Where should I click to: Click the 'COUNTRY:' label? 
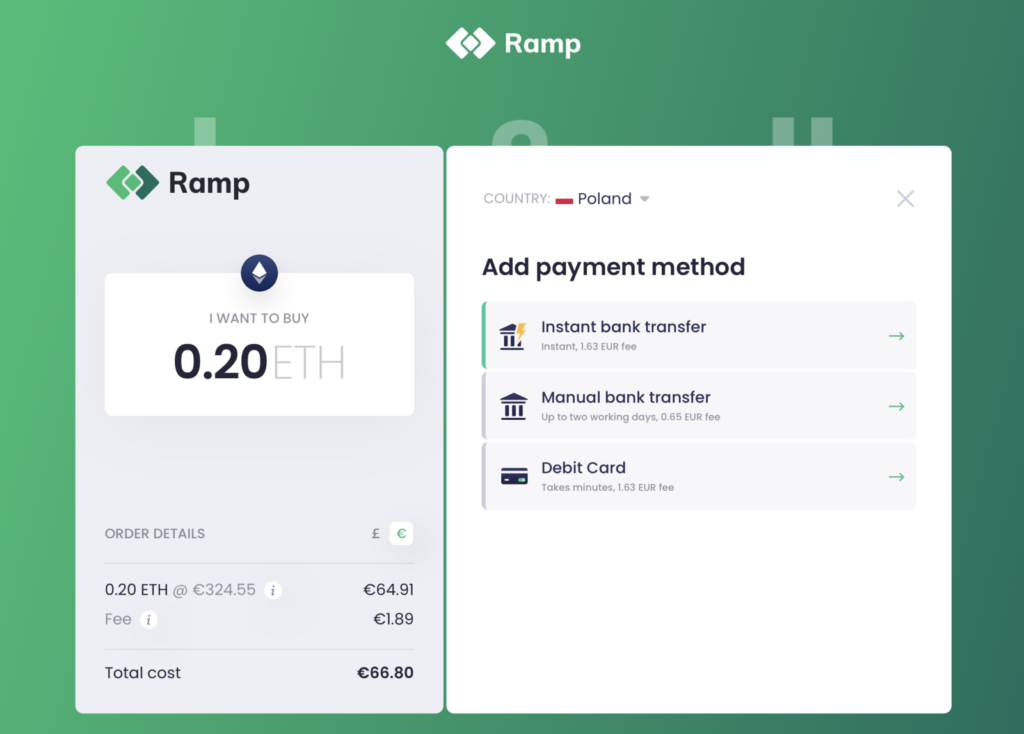tap(517, 199)
